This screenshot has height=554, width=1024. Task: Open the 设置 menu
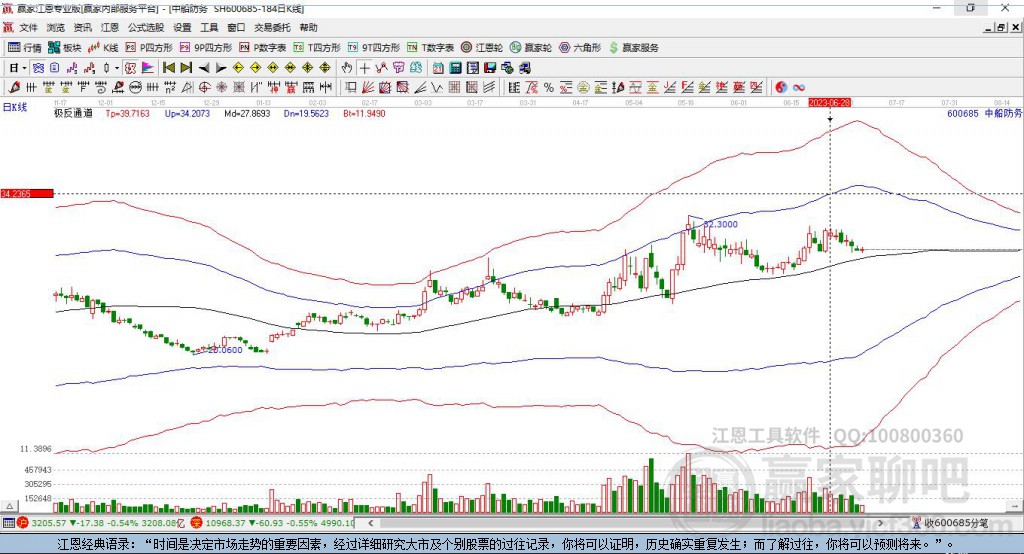(182, 27)
